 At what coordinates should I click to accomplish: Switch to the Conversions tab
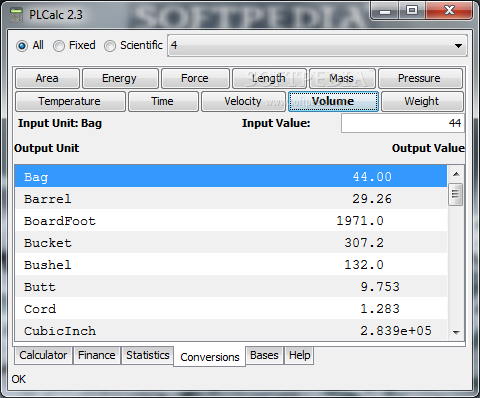pyautogui.click(x=210, y=357)
